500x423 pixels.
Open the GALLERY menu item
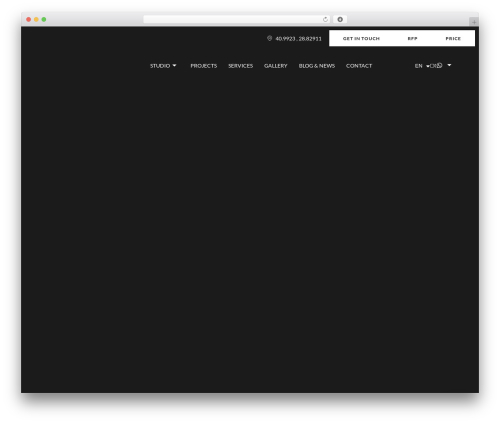click(275, 66)
